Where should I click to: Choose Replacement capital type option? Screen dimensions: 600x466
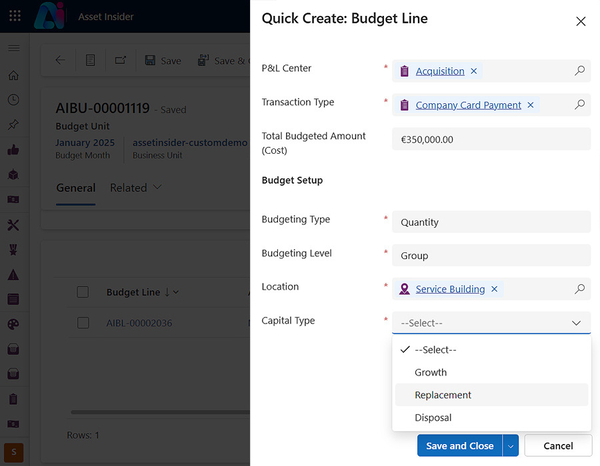click(443, 395)
